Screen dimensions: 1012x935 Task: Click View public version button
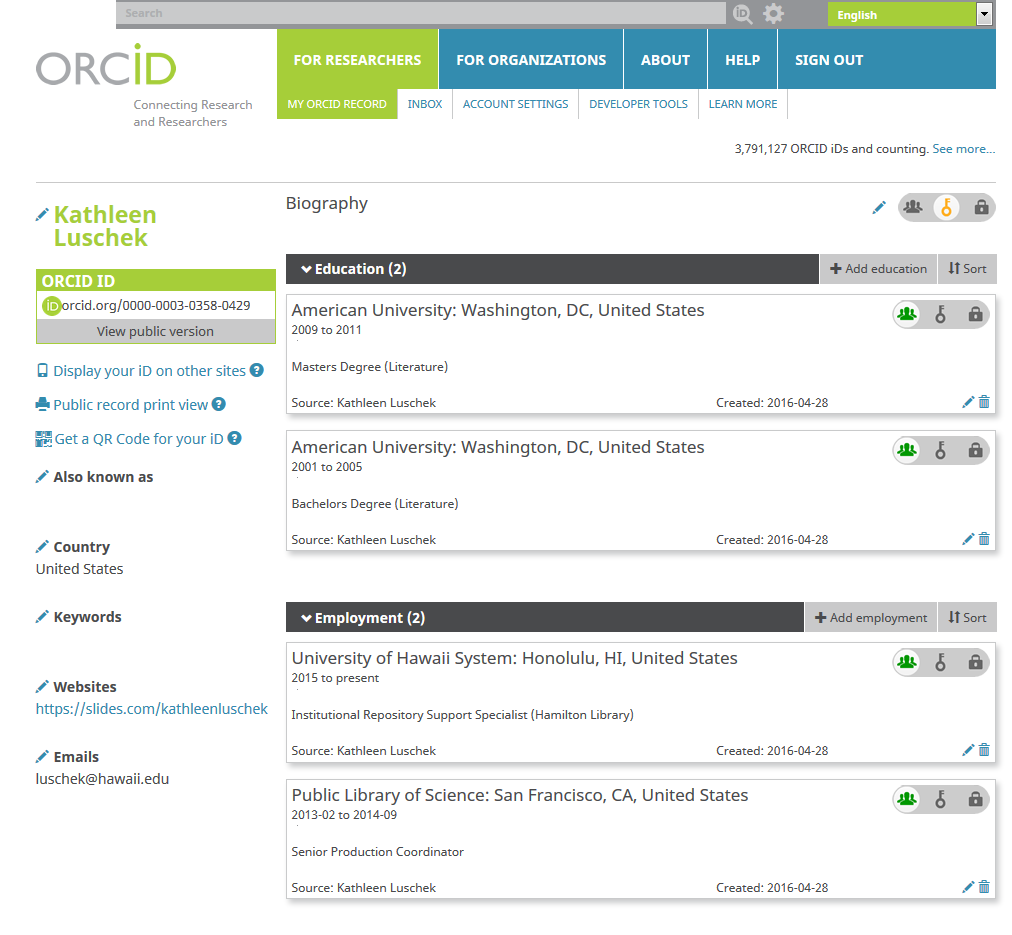tap(156, 331)
